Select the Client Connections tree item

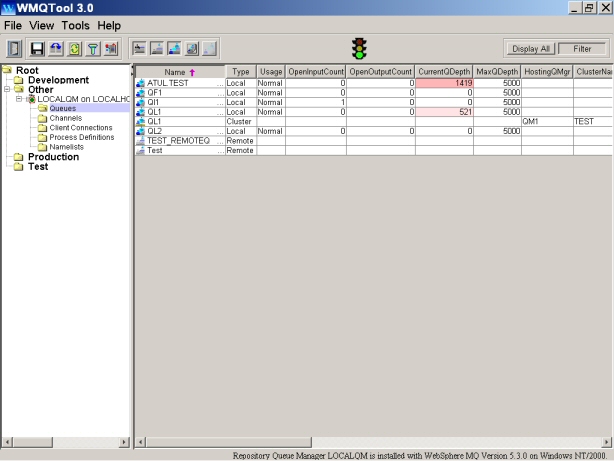pyautogui.click(x=81, y=128)
